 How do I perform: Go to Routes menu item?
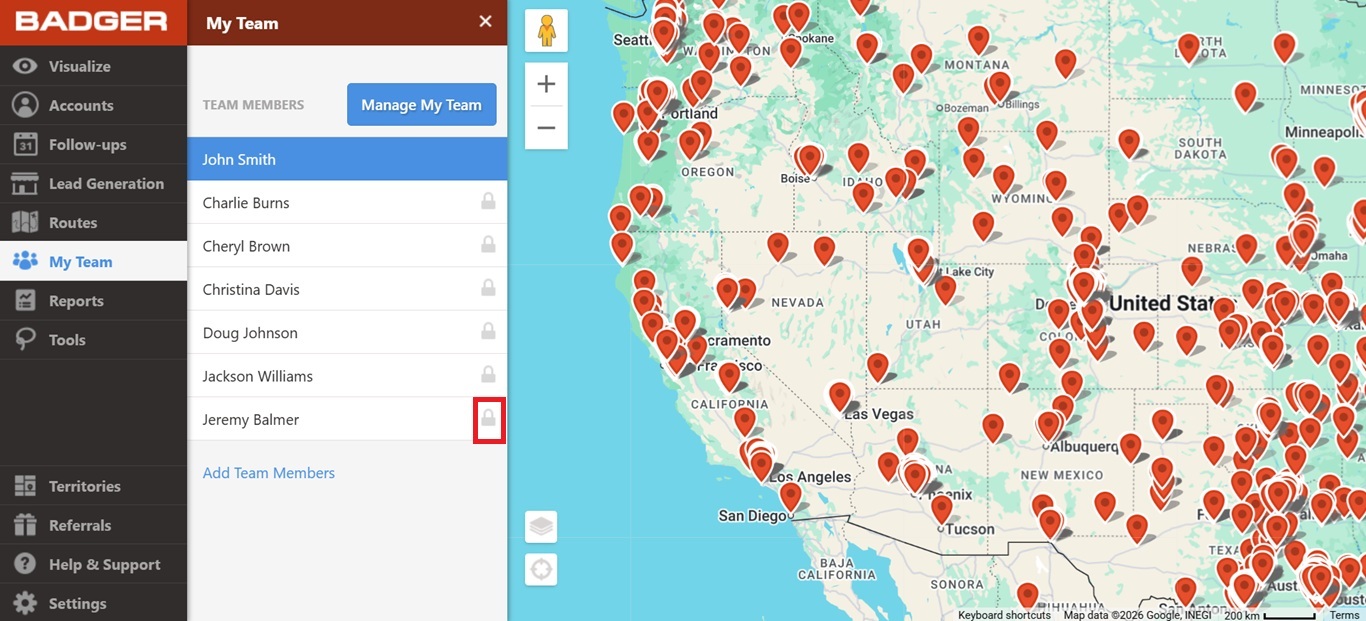(x=93, y=222)
